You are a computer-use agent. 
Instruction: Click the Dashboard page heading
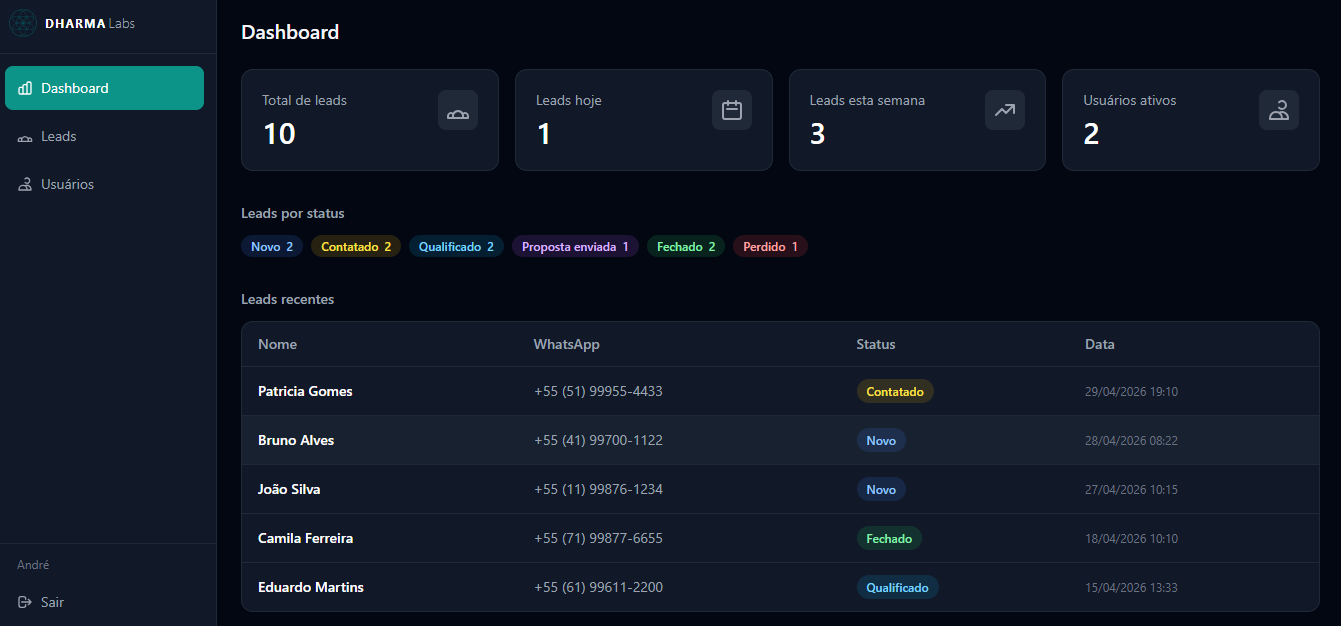(x=290, y=32)
